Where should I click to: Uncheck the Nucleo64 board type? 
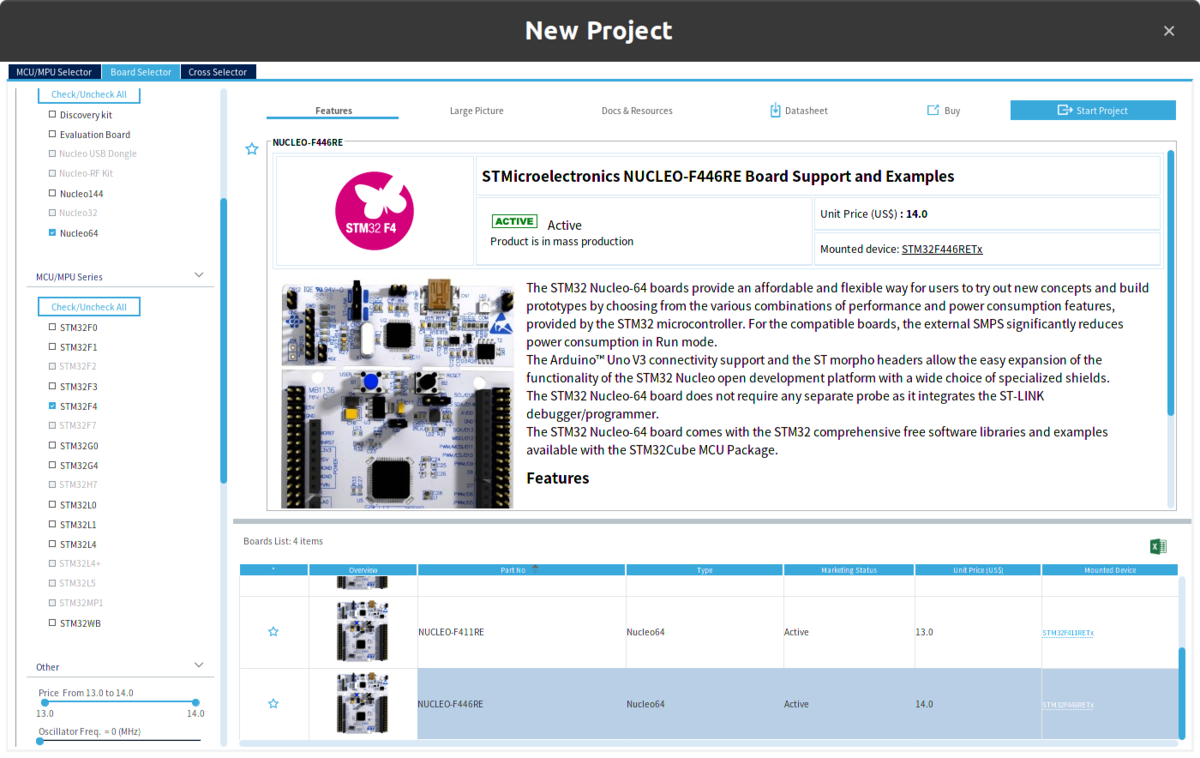[53, 233]
